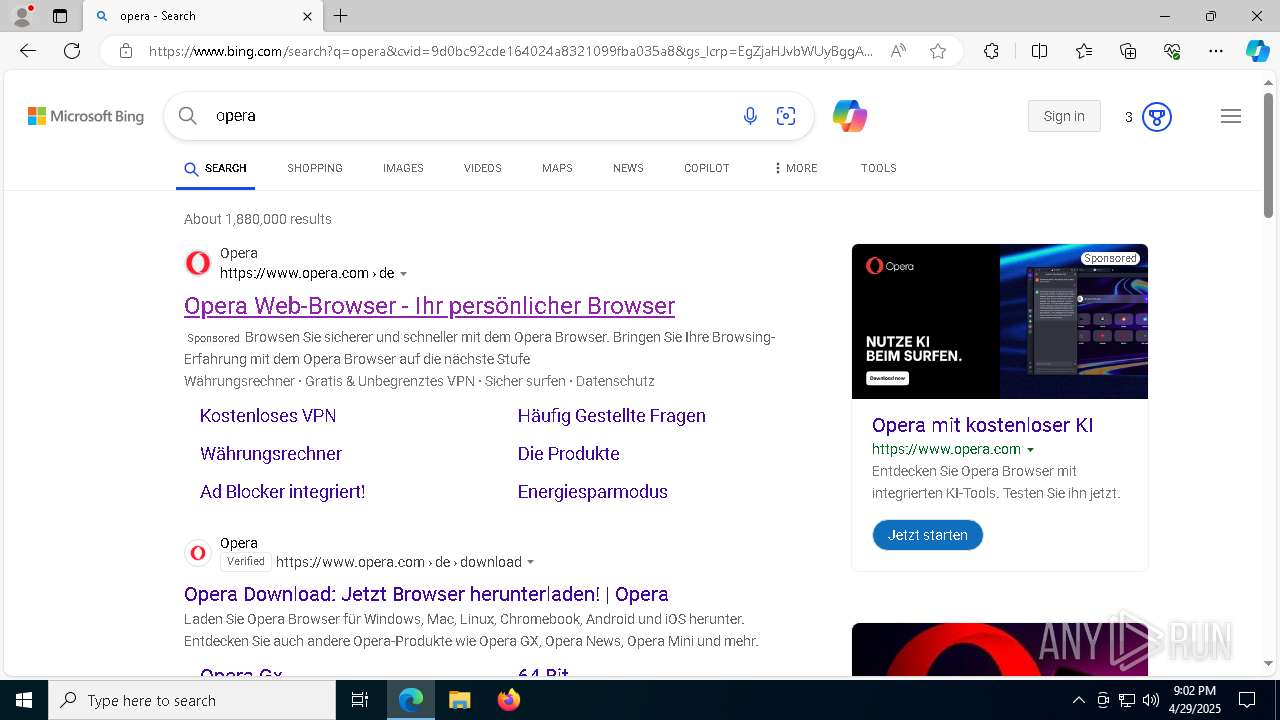Switch to the COPILOT tab

[707, 168]
